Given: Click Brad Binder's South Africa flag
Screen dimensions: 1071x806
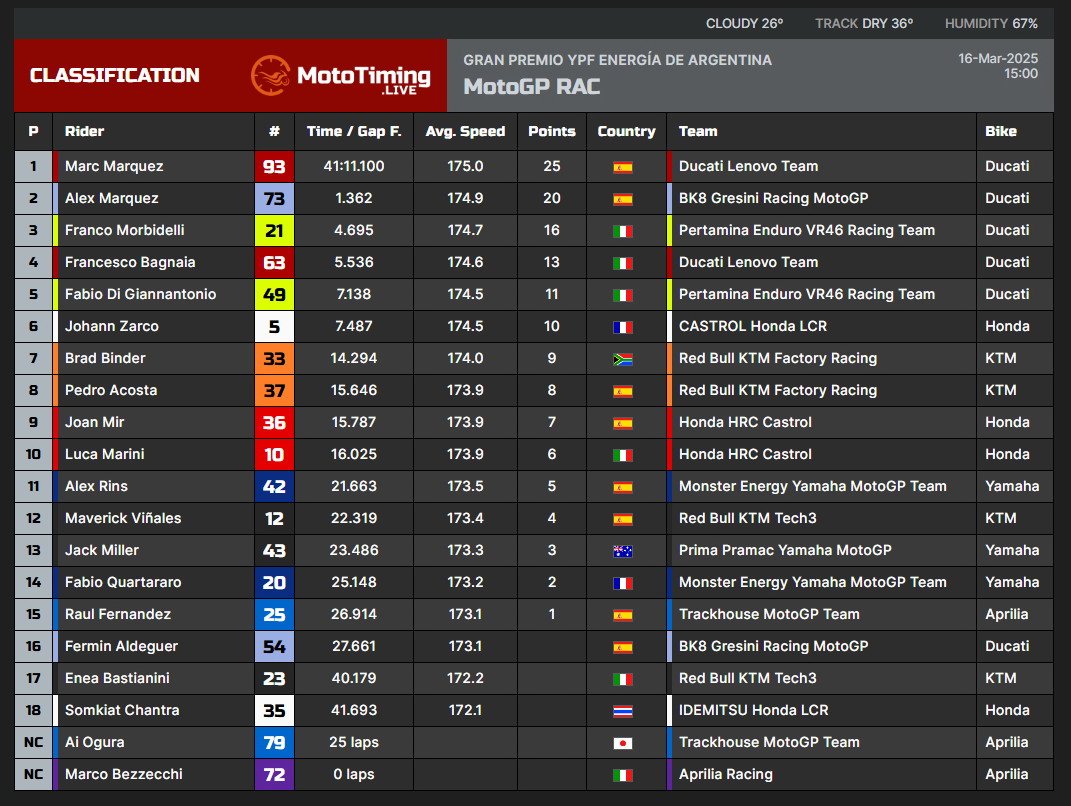Looking at the screenshot, I should coord(622,359).
